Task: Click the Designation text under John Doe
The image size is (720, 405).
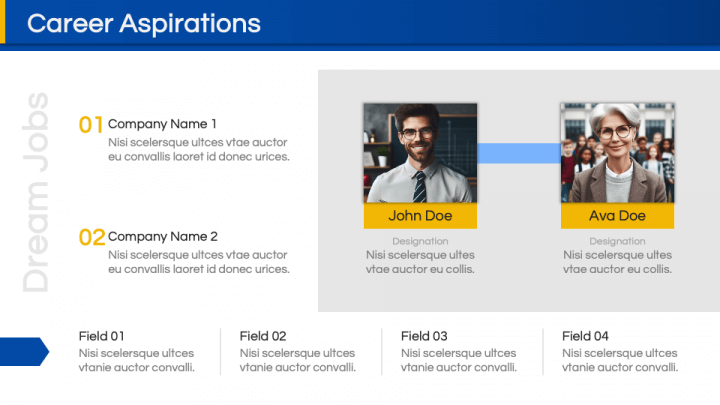Action: coord(420,241)
